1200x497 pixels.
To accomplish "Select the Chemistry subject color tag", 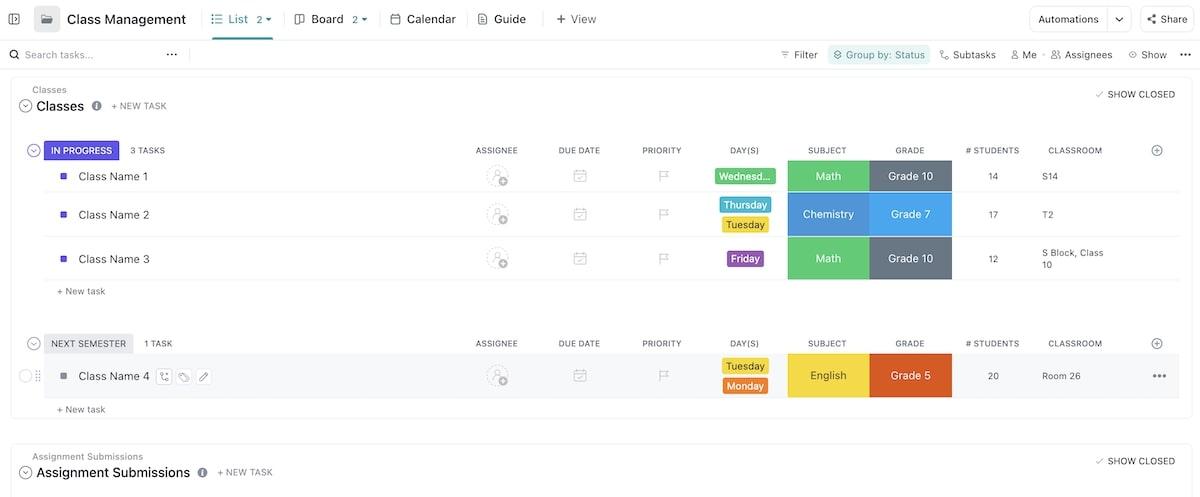I will 828,214.
